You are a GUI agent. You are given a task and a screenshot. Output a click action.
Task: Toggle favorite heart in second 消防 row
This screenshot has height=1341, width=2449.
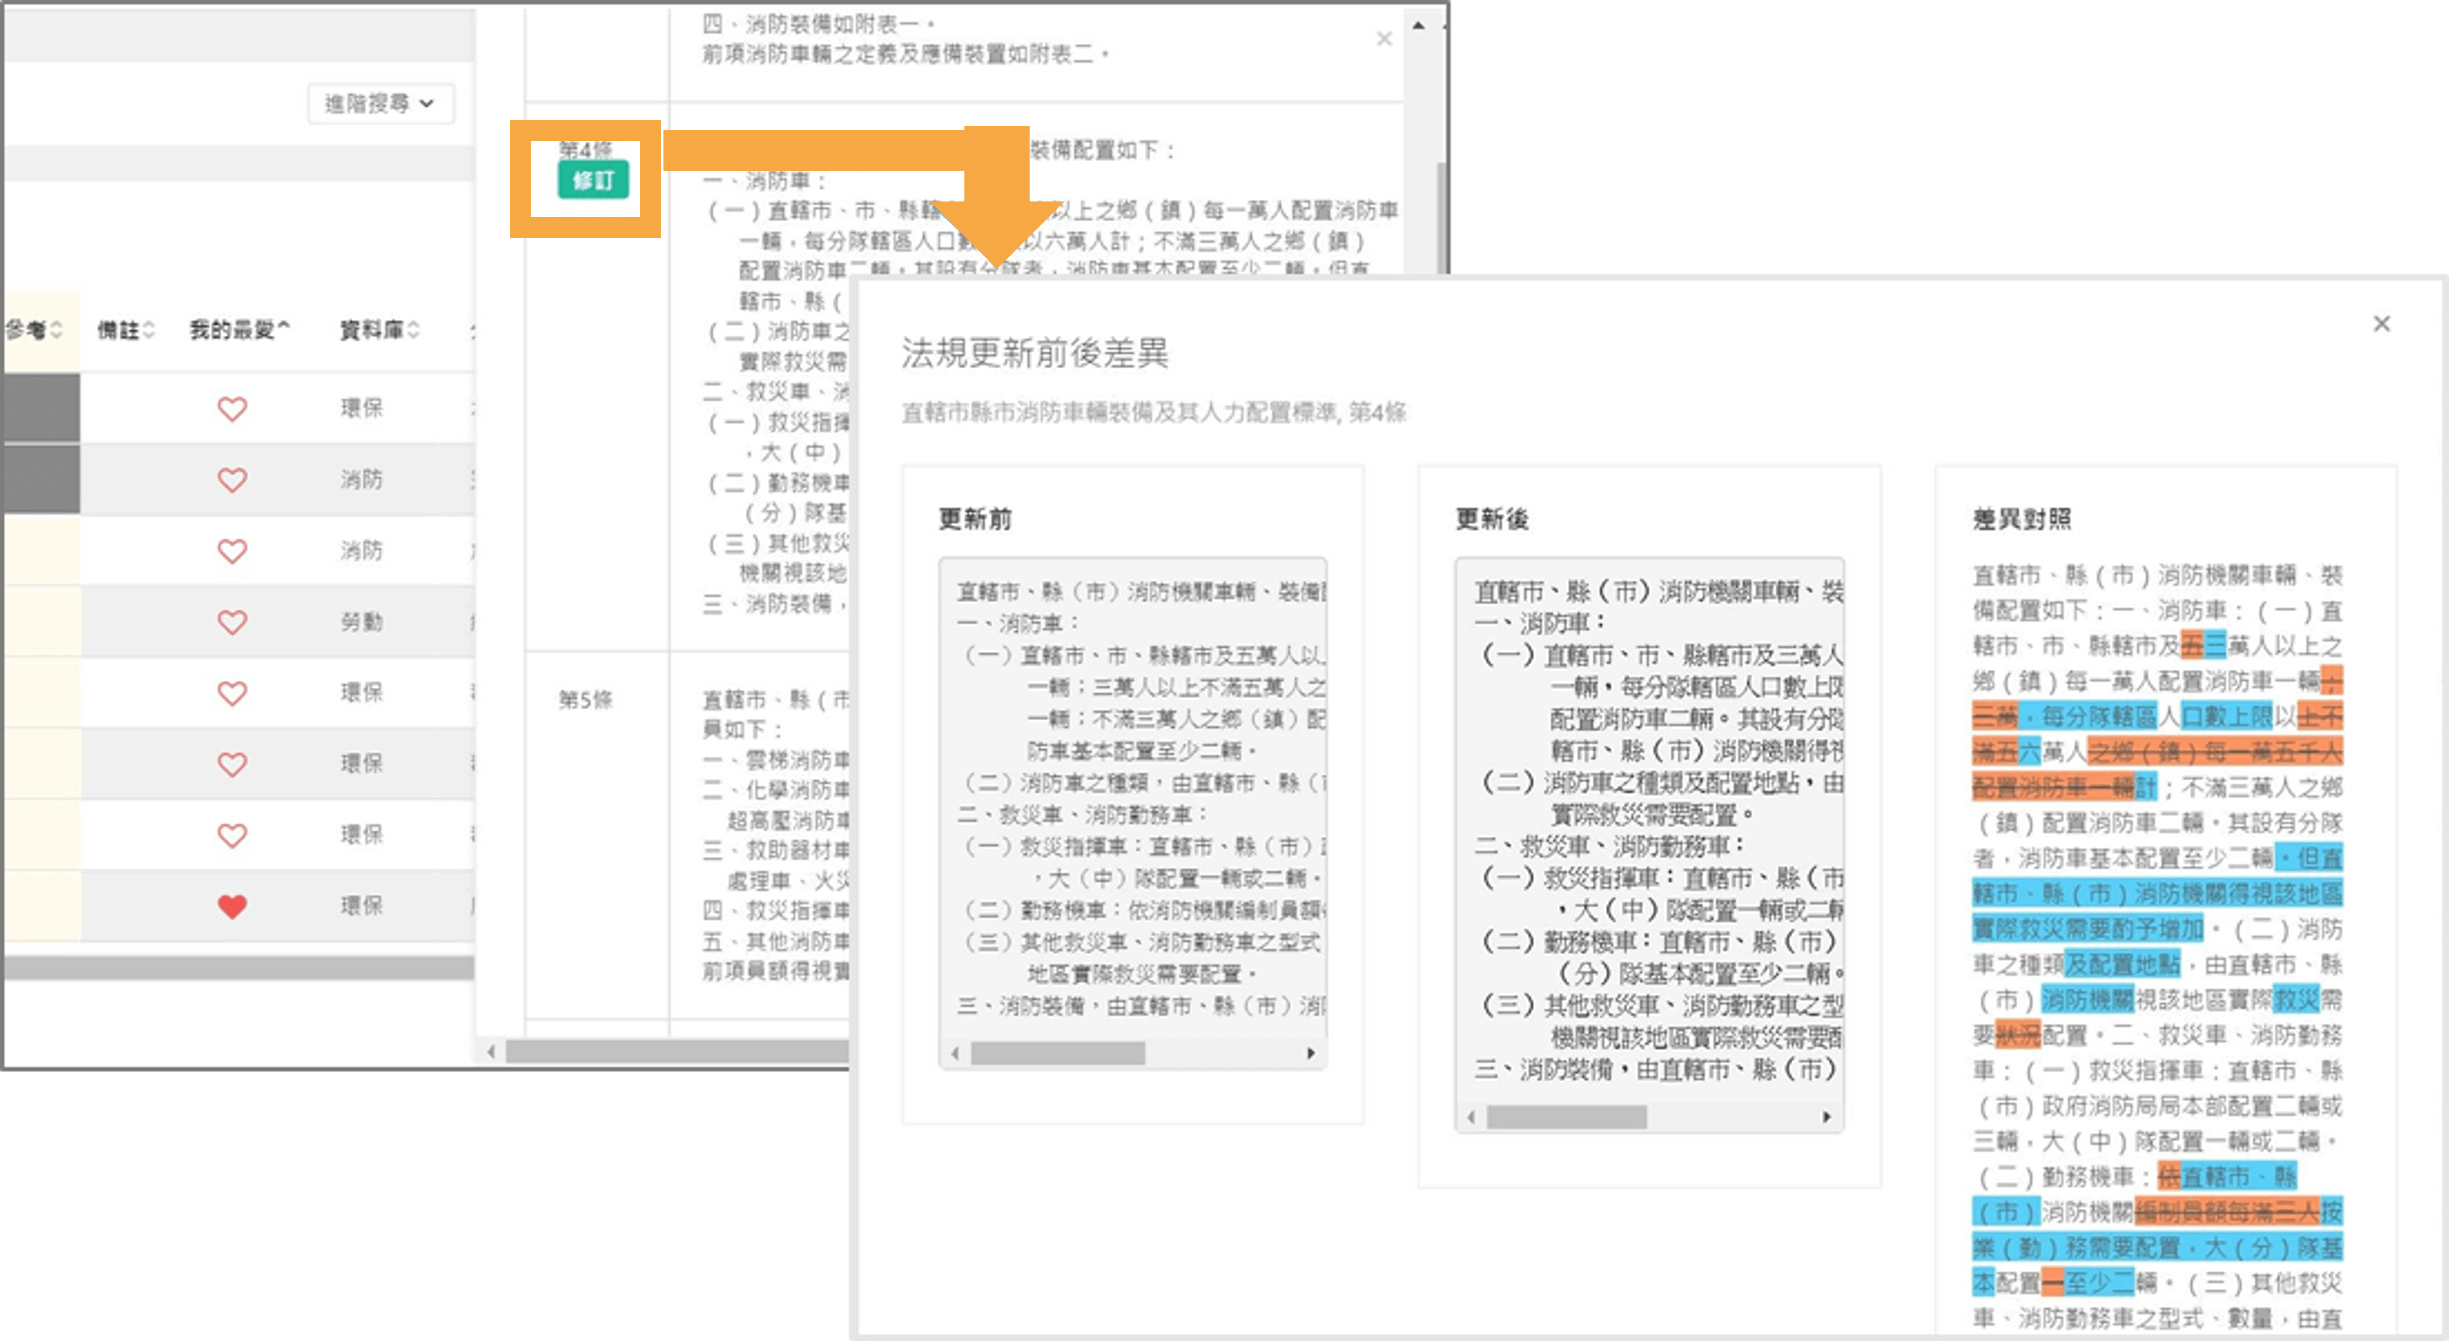[x=232, y=551]
